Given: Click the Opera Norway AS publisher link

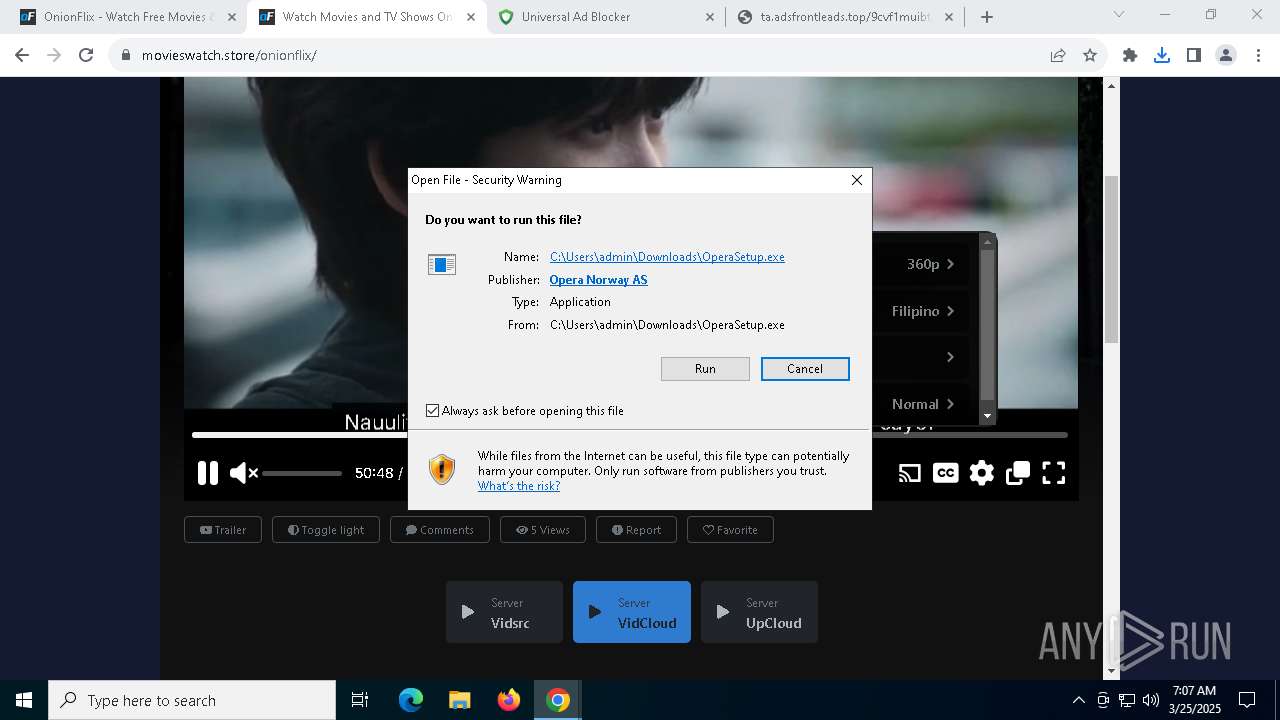Looking at the screenshot, I should point(598,280).
